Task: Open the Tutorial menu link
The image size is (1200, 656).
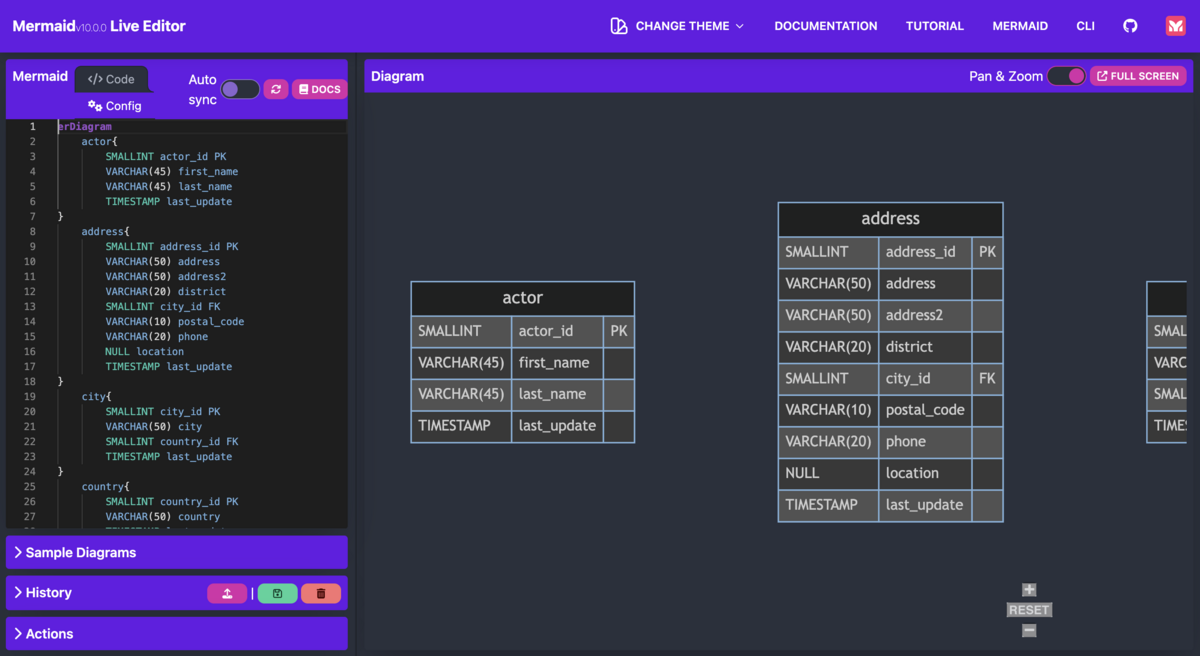Action: point(935,26)
